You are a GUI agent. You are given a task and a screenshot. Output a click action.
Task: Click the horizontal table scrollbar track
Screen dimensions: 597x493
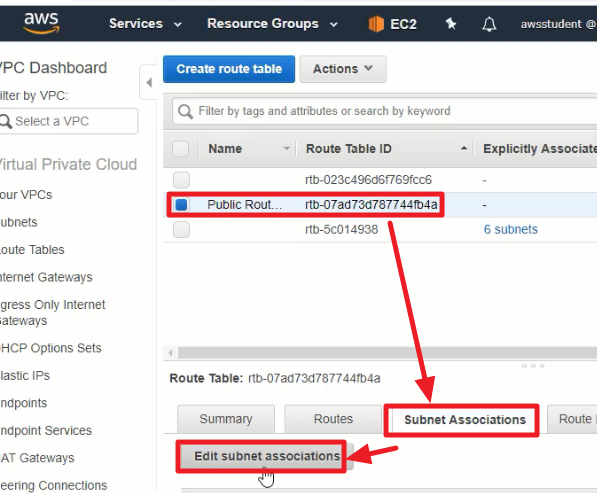387,353
